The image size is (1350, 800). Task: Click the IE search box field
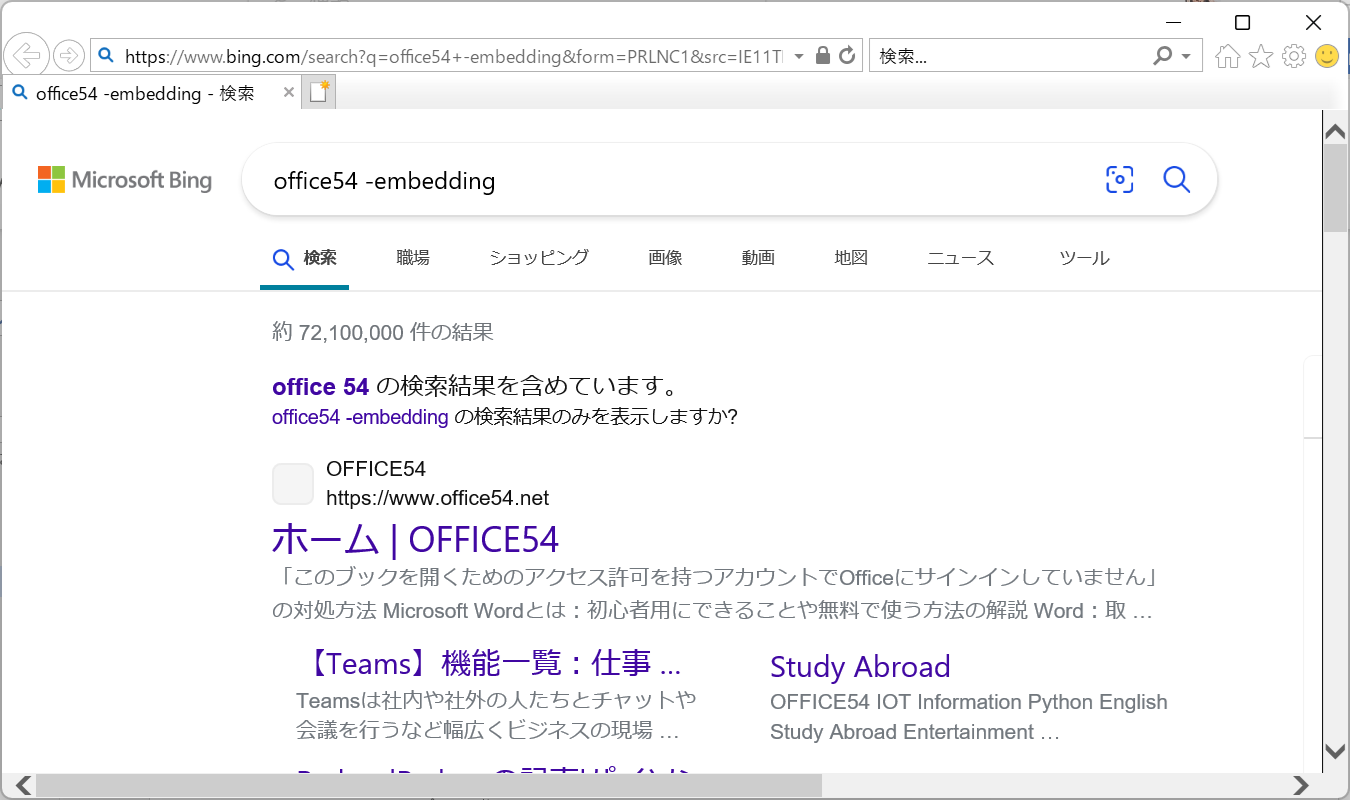(x=1010, y=56)
